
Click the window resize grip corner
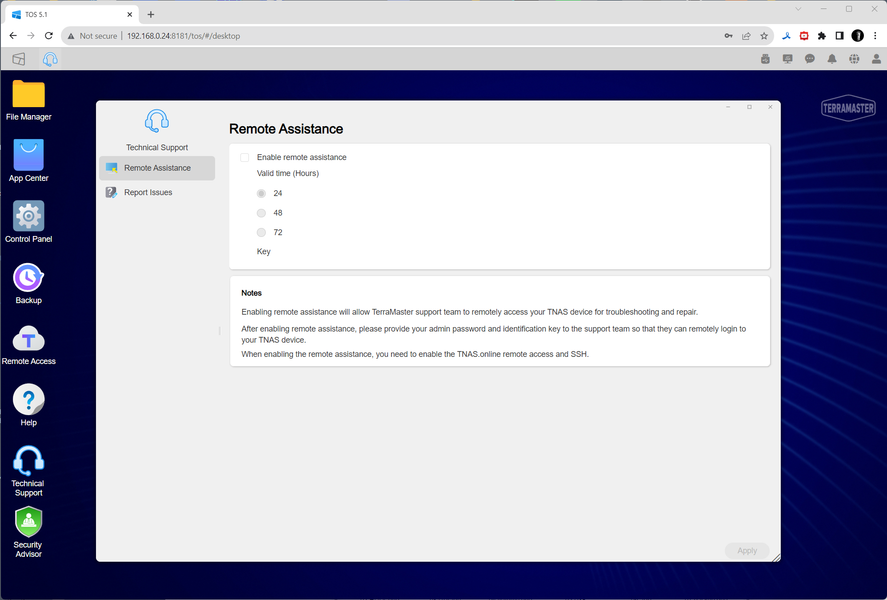coord(776,557)
